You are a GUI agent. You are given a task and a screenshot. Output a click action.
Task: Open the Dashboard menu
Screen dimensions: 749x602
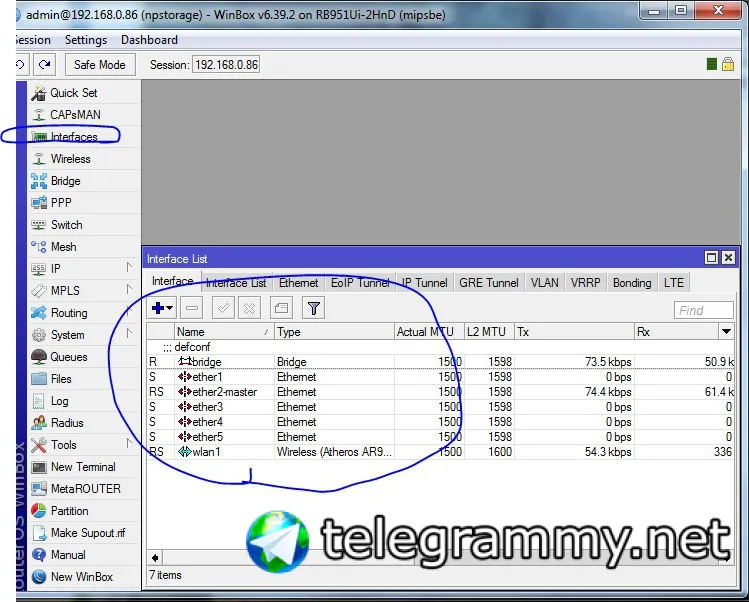pos(149,40)
